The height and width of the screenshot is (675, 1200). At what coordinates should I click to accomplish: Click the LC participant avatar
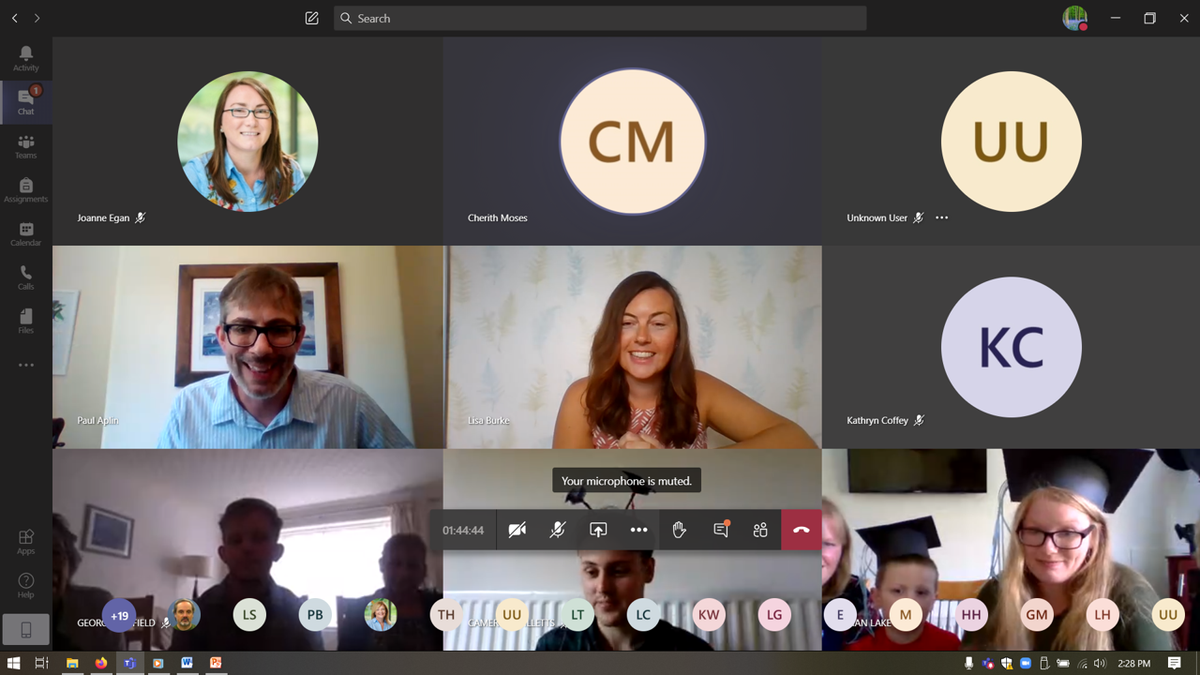click(x=643, y=615)
